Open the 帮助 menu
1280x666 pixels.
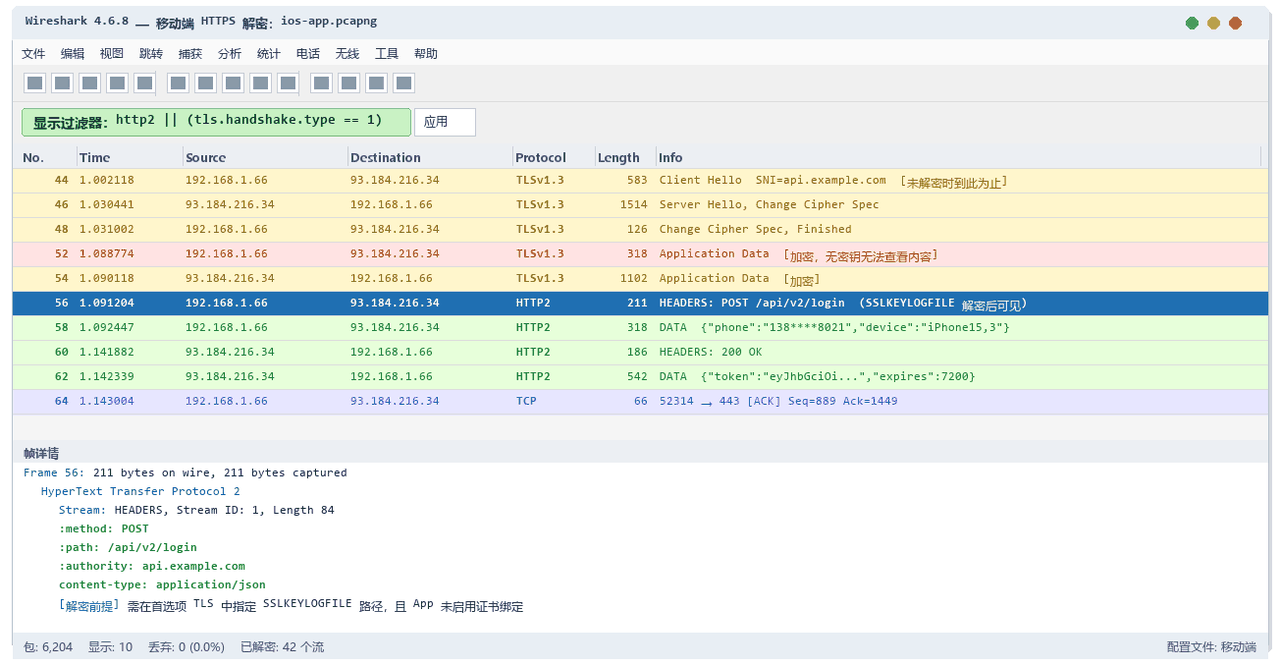(426, 54)
